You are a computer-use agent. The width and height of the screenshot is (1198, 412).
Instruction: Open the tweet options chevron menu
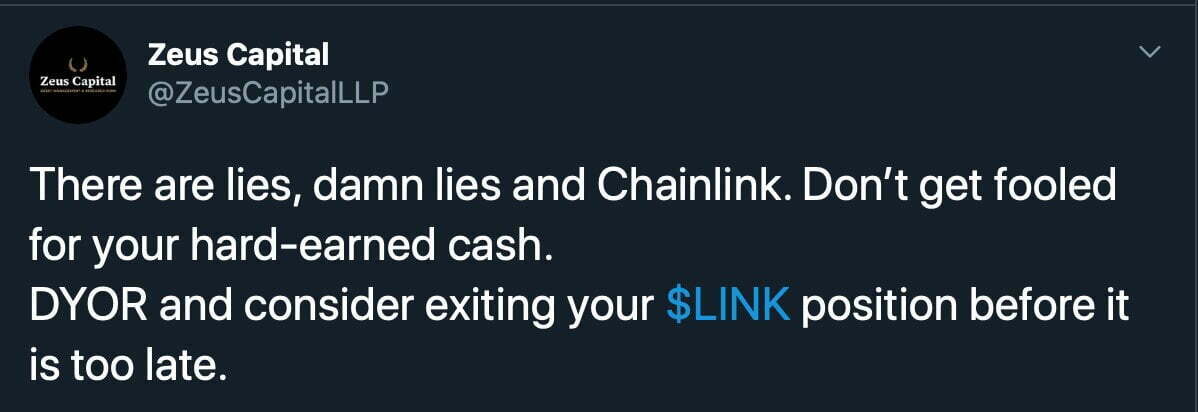(x=1152, y=52)
